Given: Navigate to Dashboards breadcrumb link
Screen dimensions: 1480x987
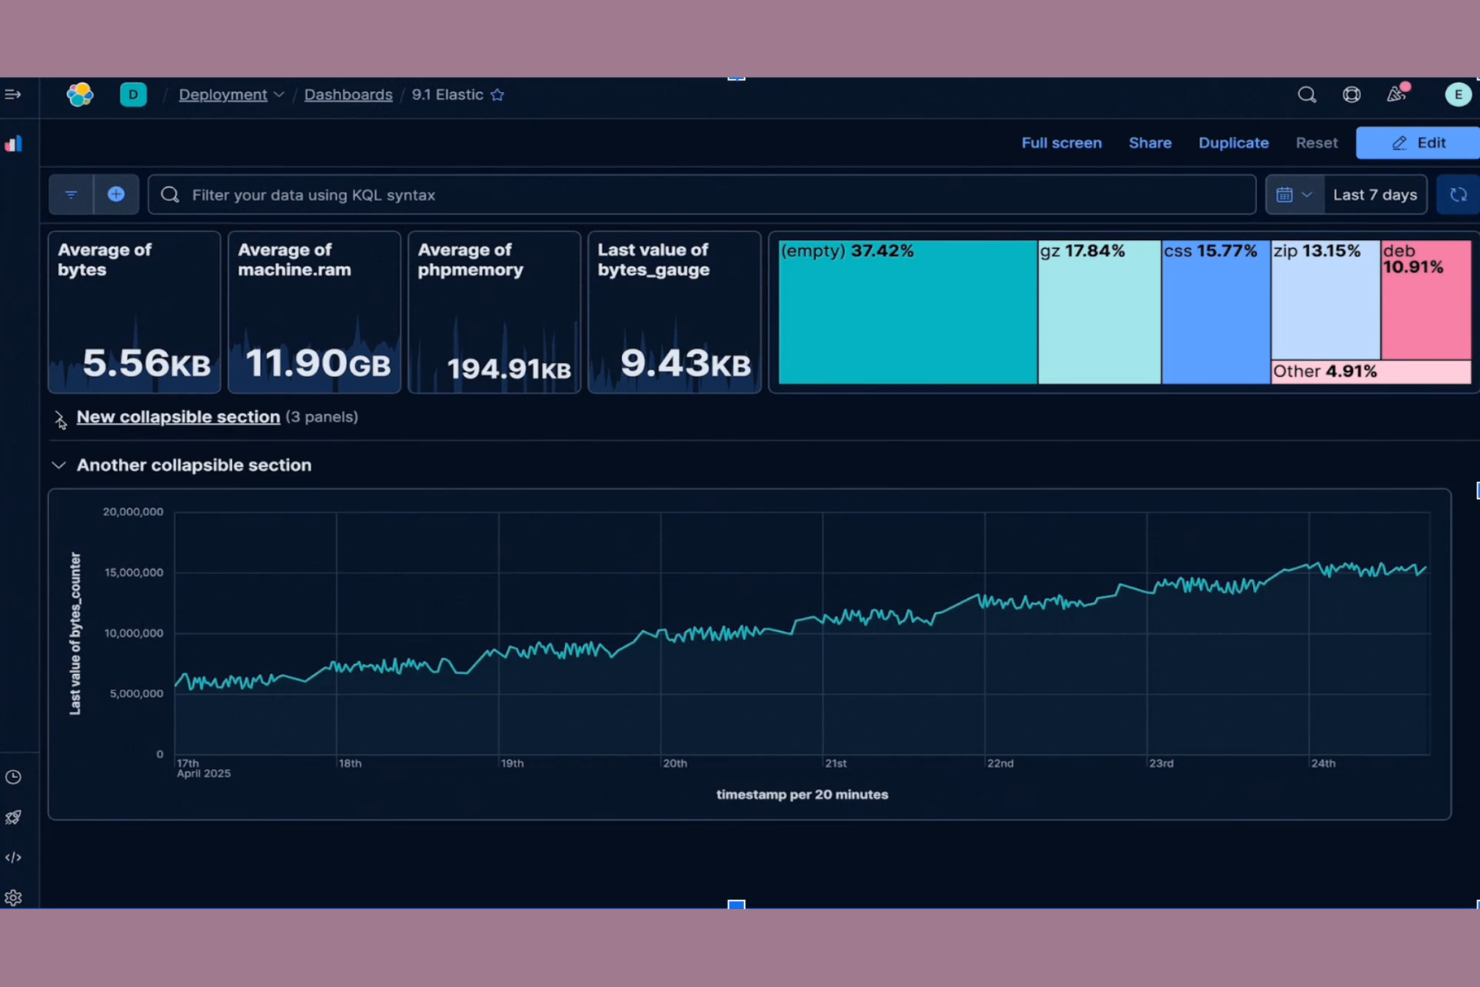Looking at the screenshot, I should [x=348, y=94].
